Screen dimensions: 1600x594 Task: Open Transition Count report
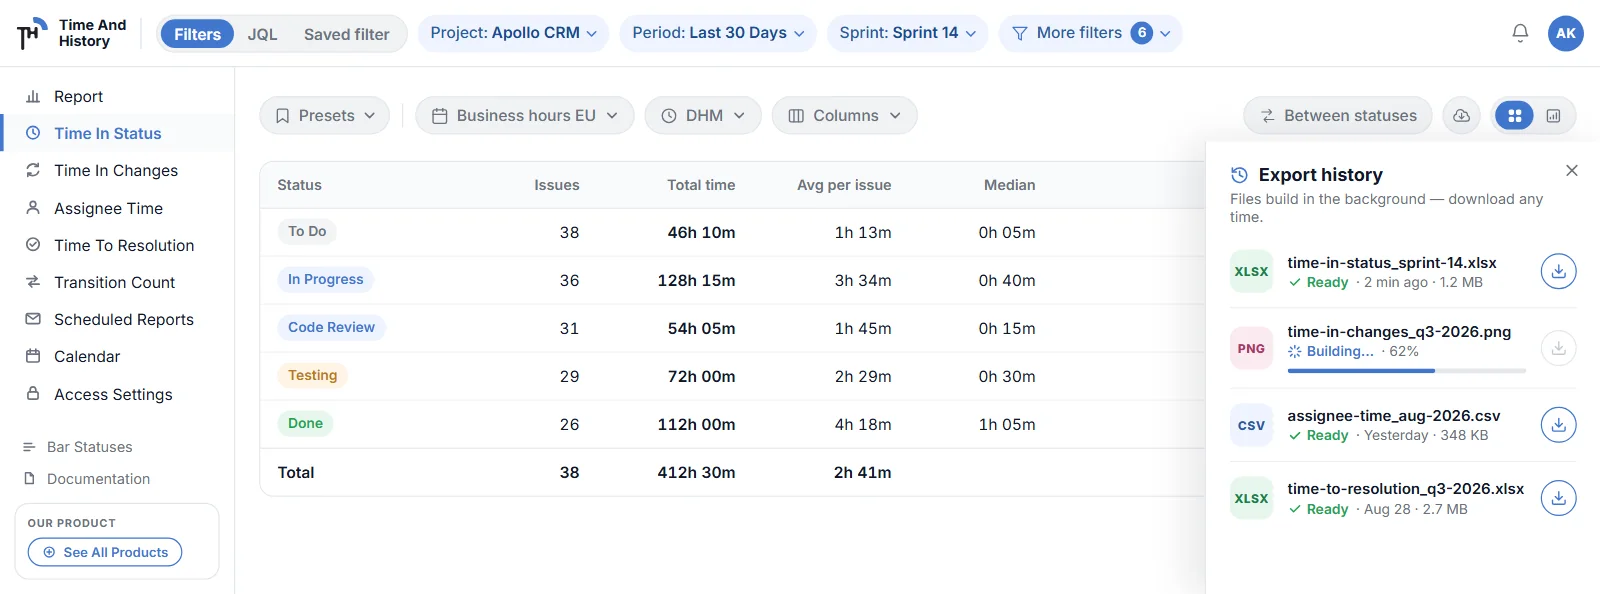coord(117,282)
